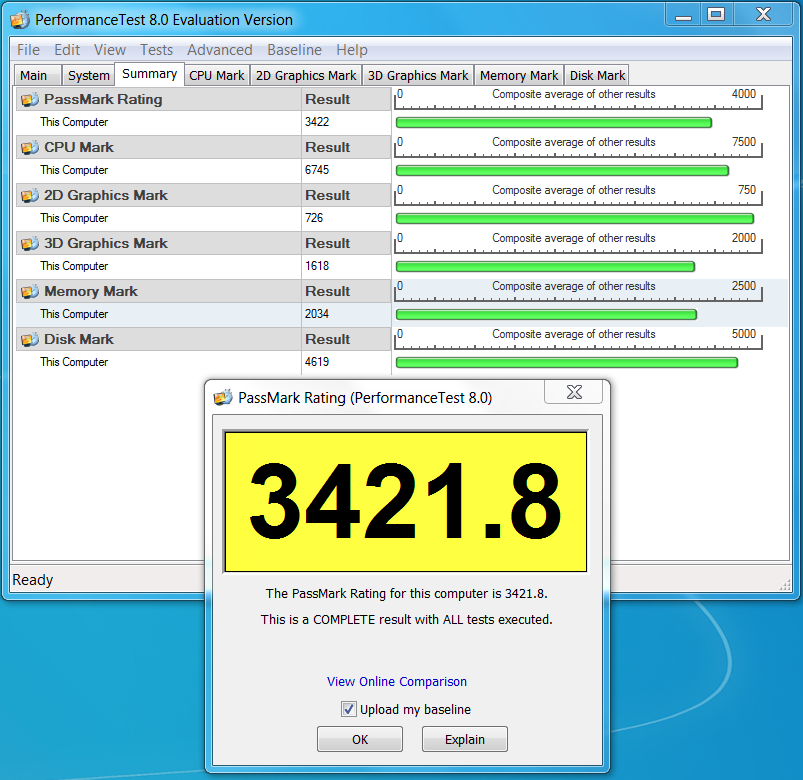Open the 2D Graphics Mark tab
This screenshot has height=780, width=803.
(x=306, y=75)
